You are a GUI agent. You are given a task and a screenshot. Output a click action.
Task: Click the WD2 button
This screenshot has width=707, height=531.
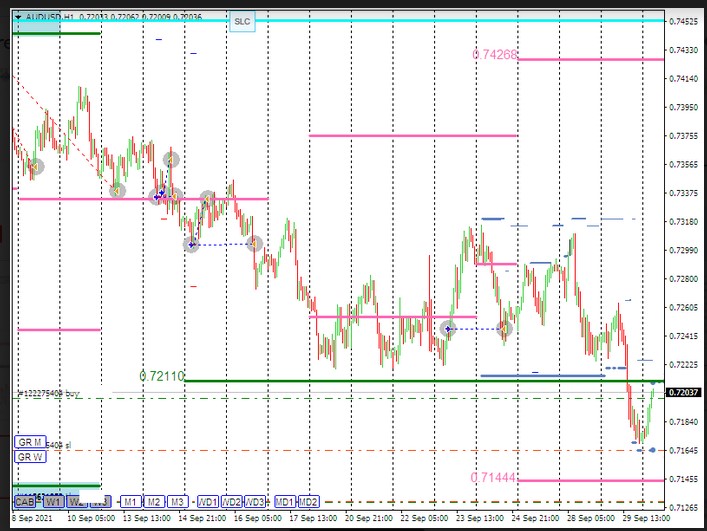click(x=232, y=501)
